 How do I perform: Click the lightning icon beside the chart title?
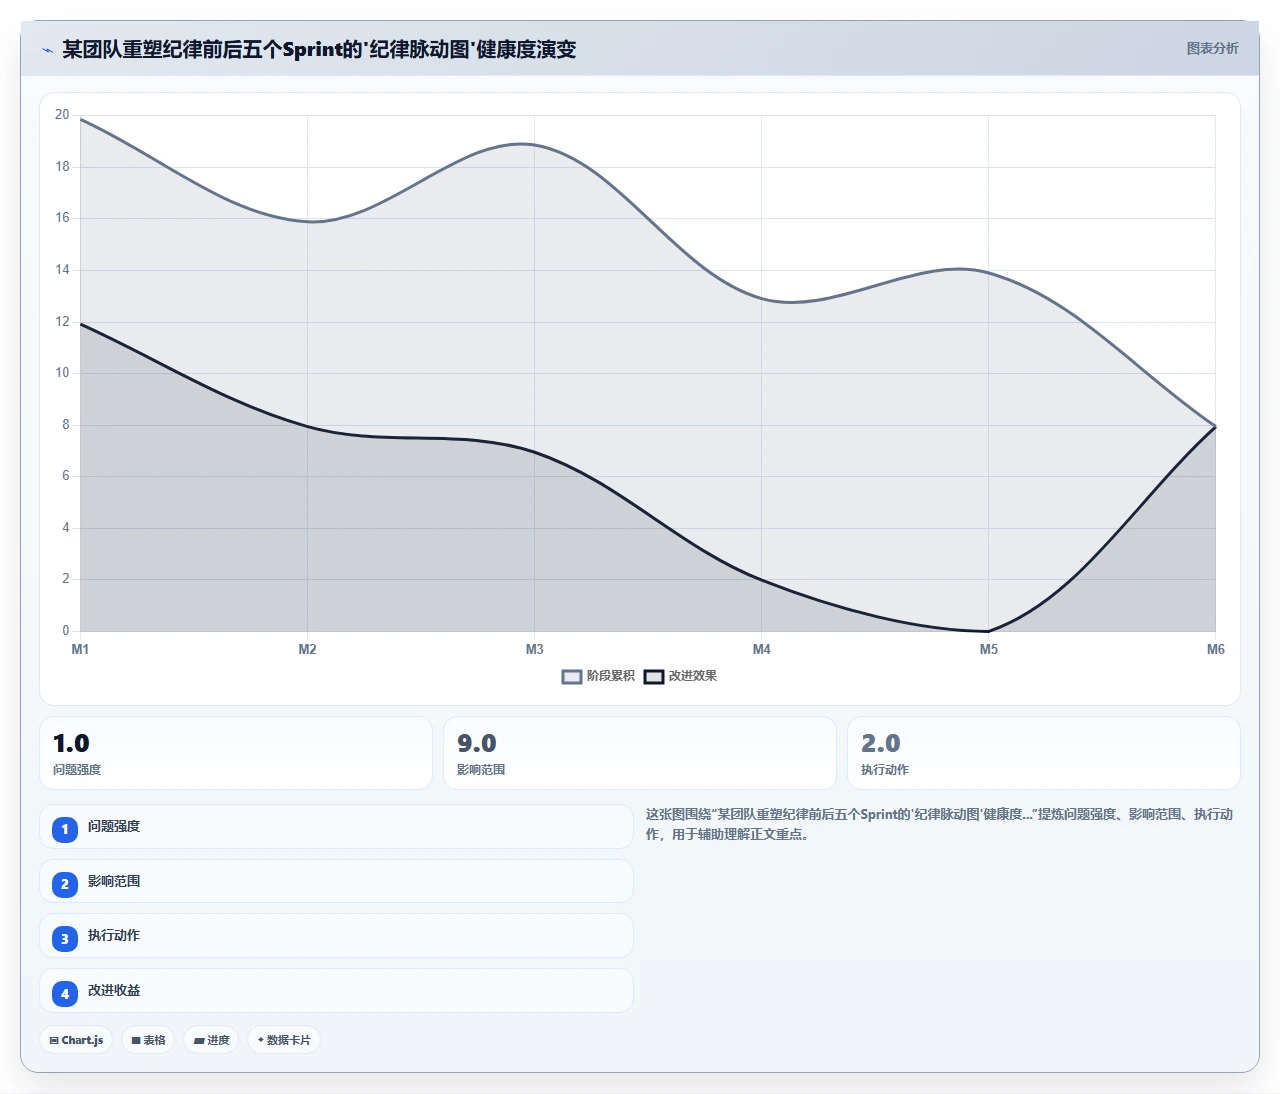coord(47,50)
